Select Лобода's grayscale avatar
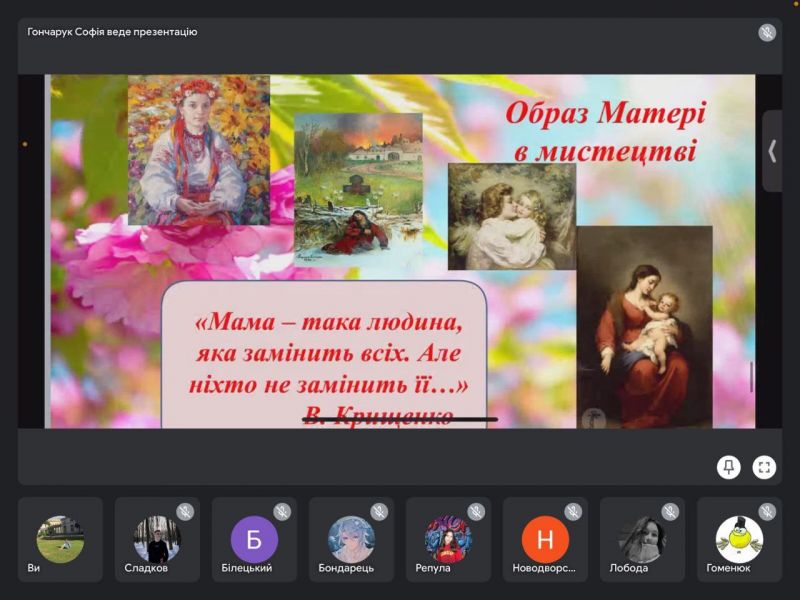Image resolution: width=800 pixels, height=600 pixels. tap(642, 539)
